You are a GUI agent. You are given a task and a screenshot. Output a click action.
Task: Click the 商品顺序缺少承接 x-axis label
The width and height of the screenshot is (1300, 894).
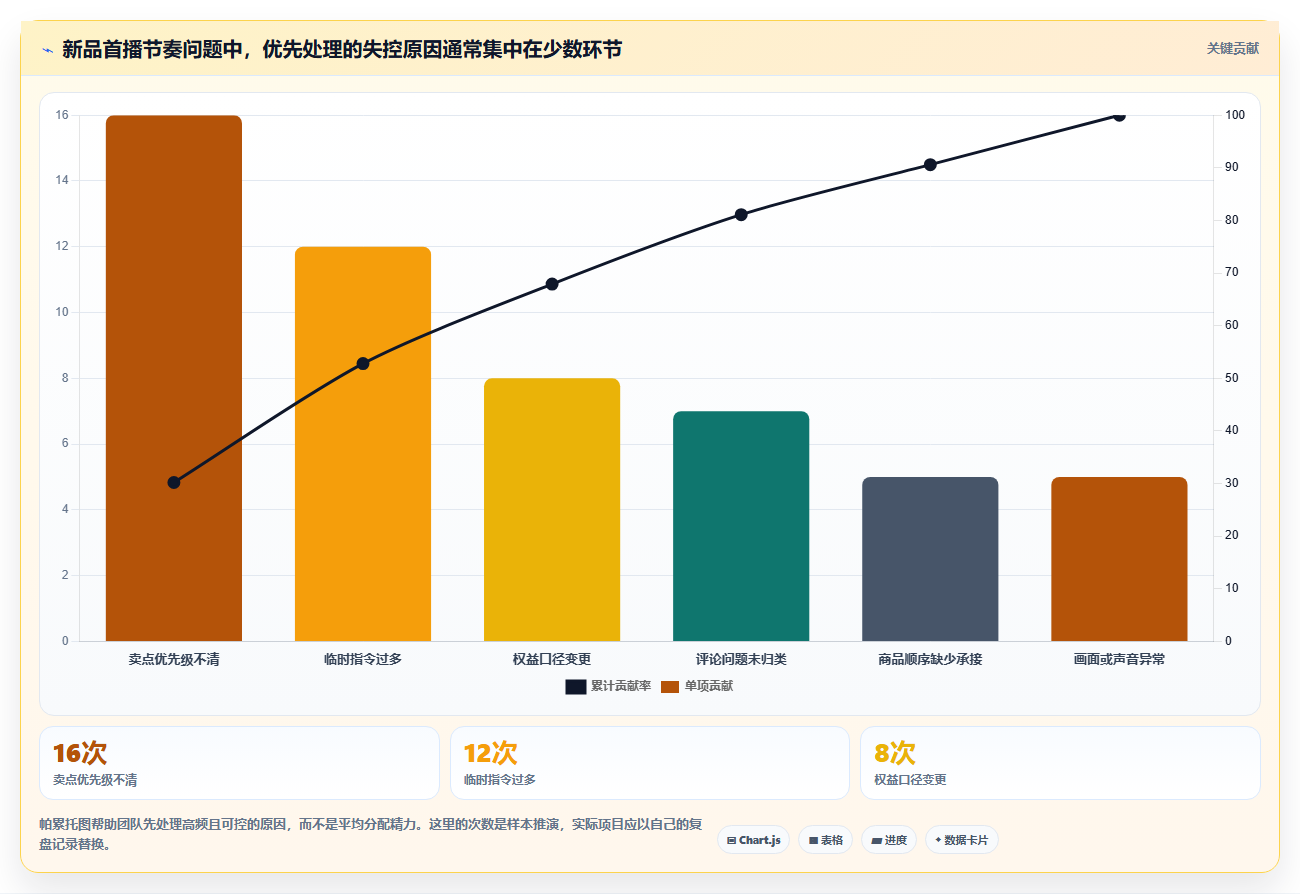click(930, 659)
